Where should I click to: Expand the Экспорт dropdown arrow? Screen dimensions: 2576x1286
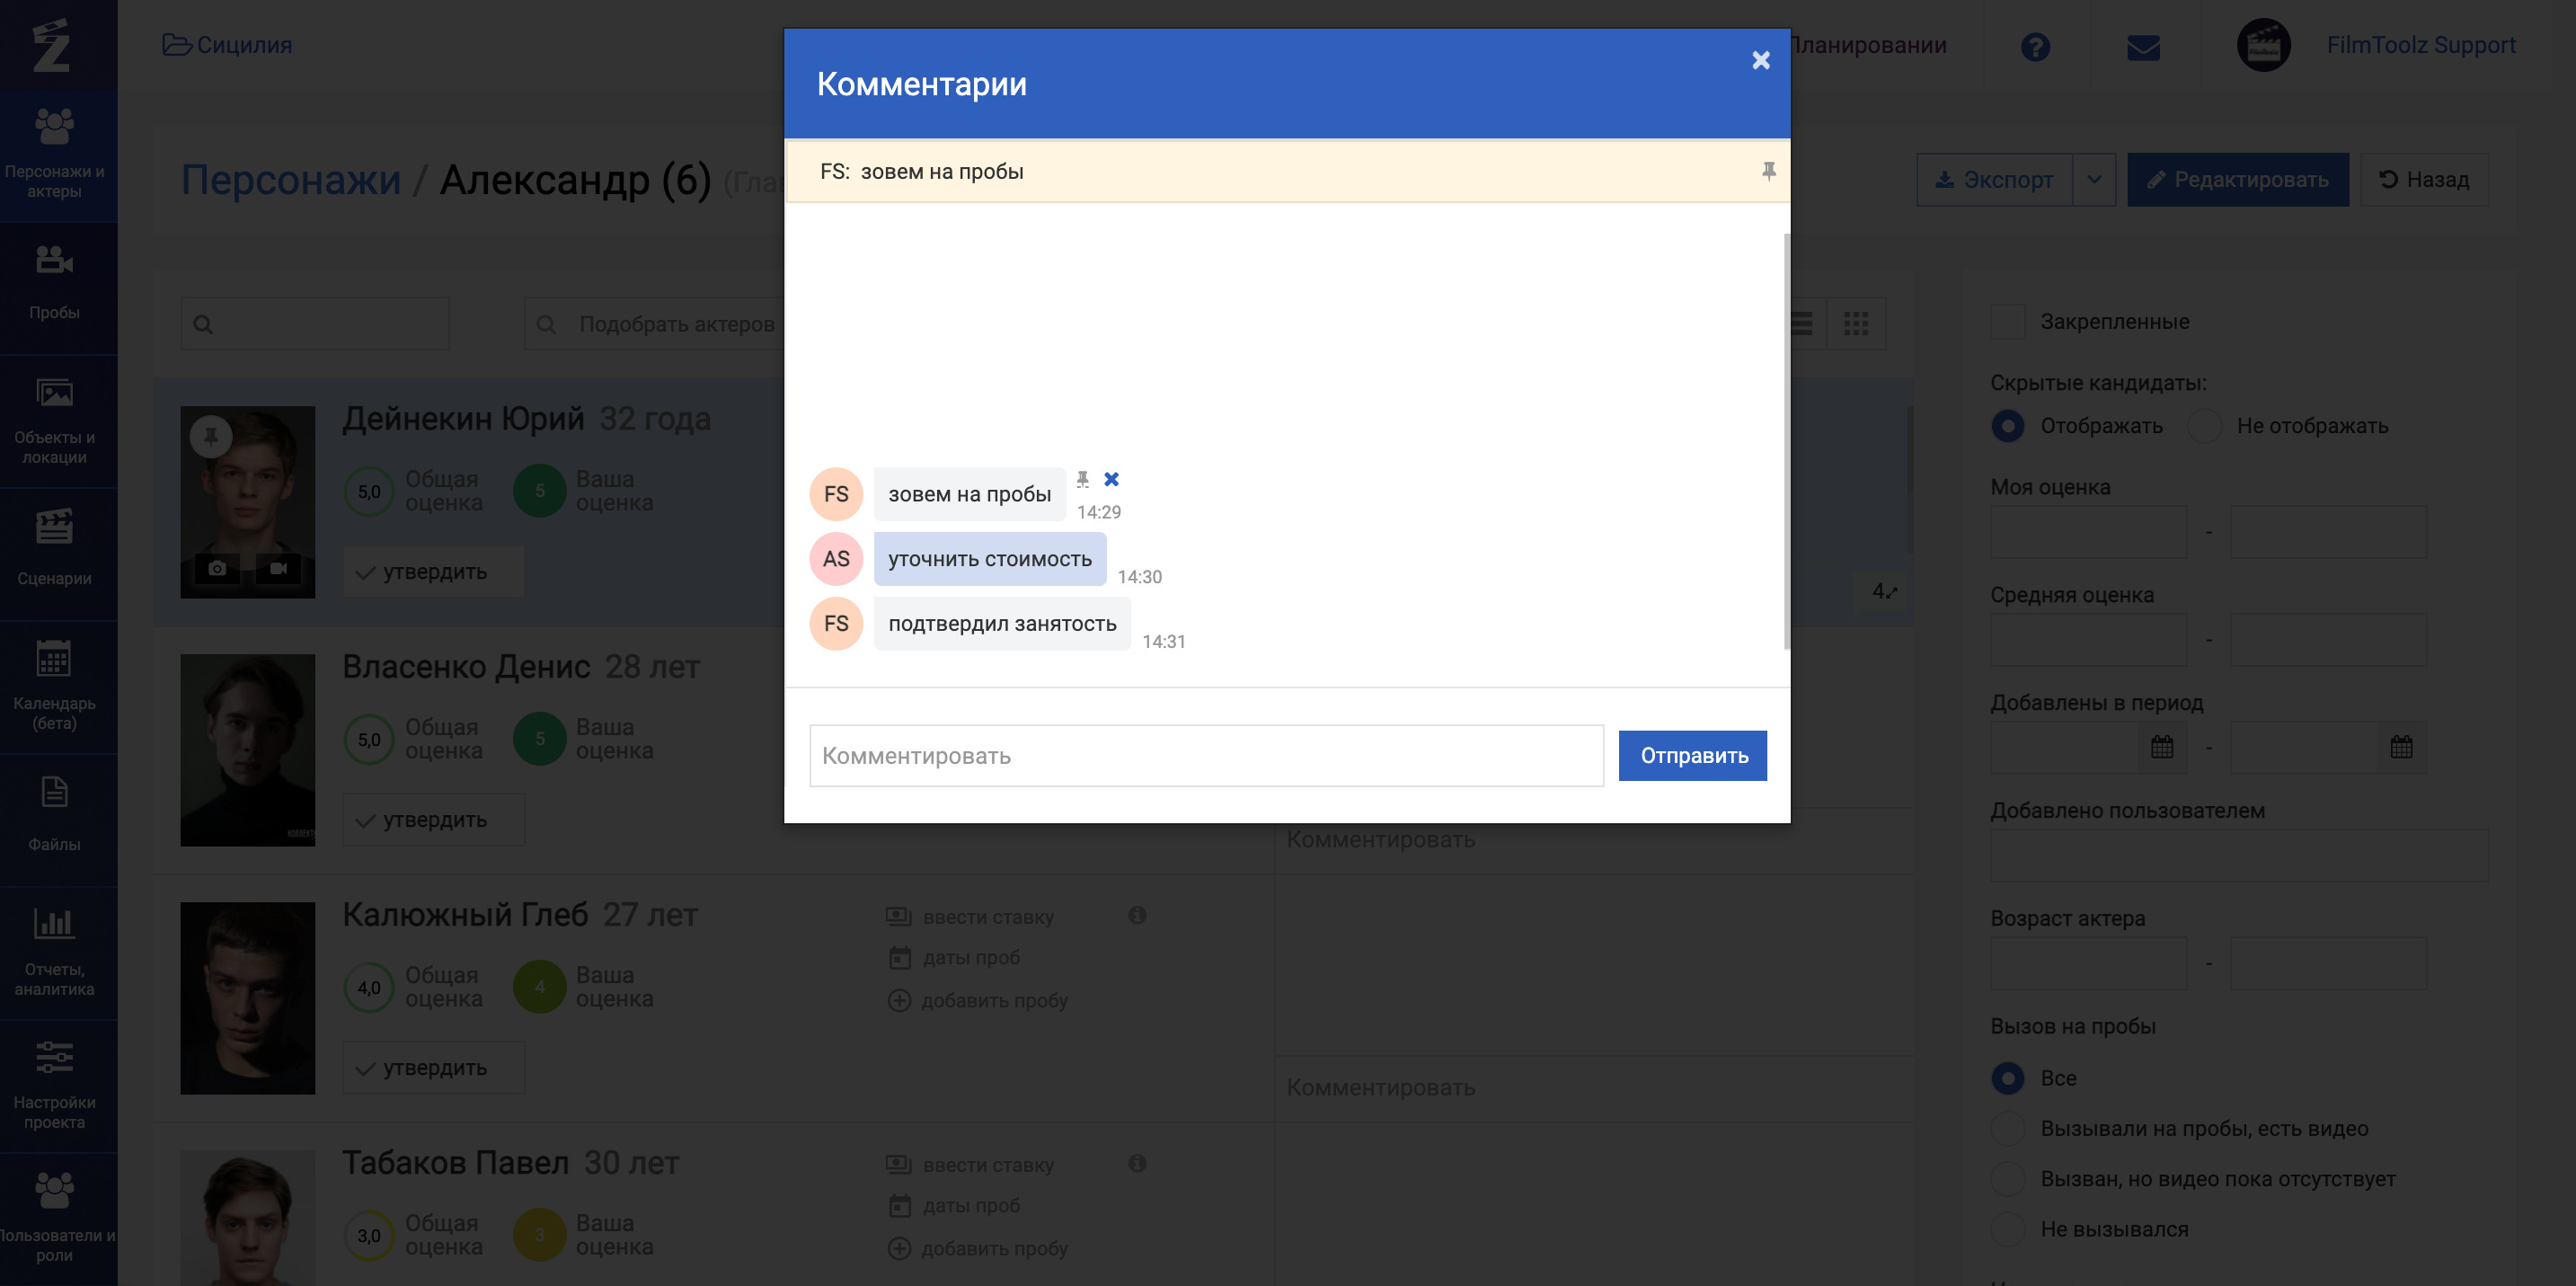pos(2094,180)
